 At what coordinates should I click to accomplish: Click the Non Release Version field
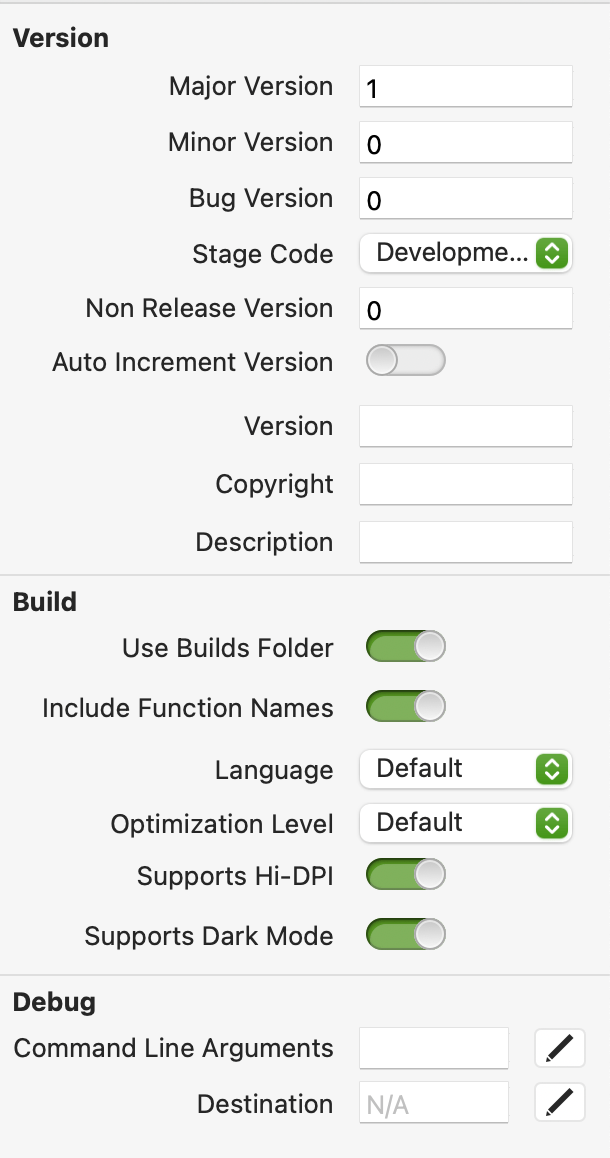(x=465, y=307)
